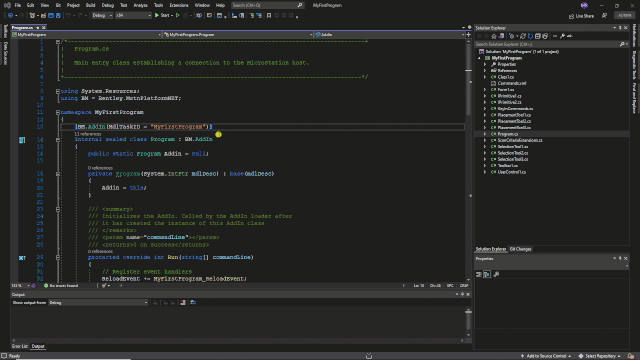Collapse the MyFirstProgram project node

pyautogui.click(x=480, y=58)
